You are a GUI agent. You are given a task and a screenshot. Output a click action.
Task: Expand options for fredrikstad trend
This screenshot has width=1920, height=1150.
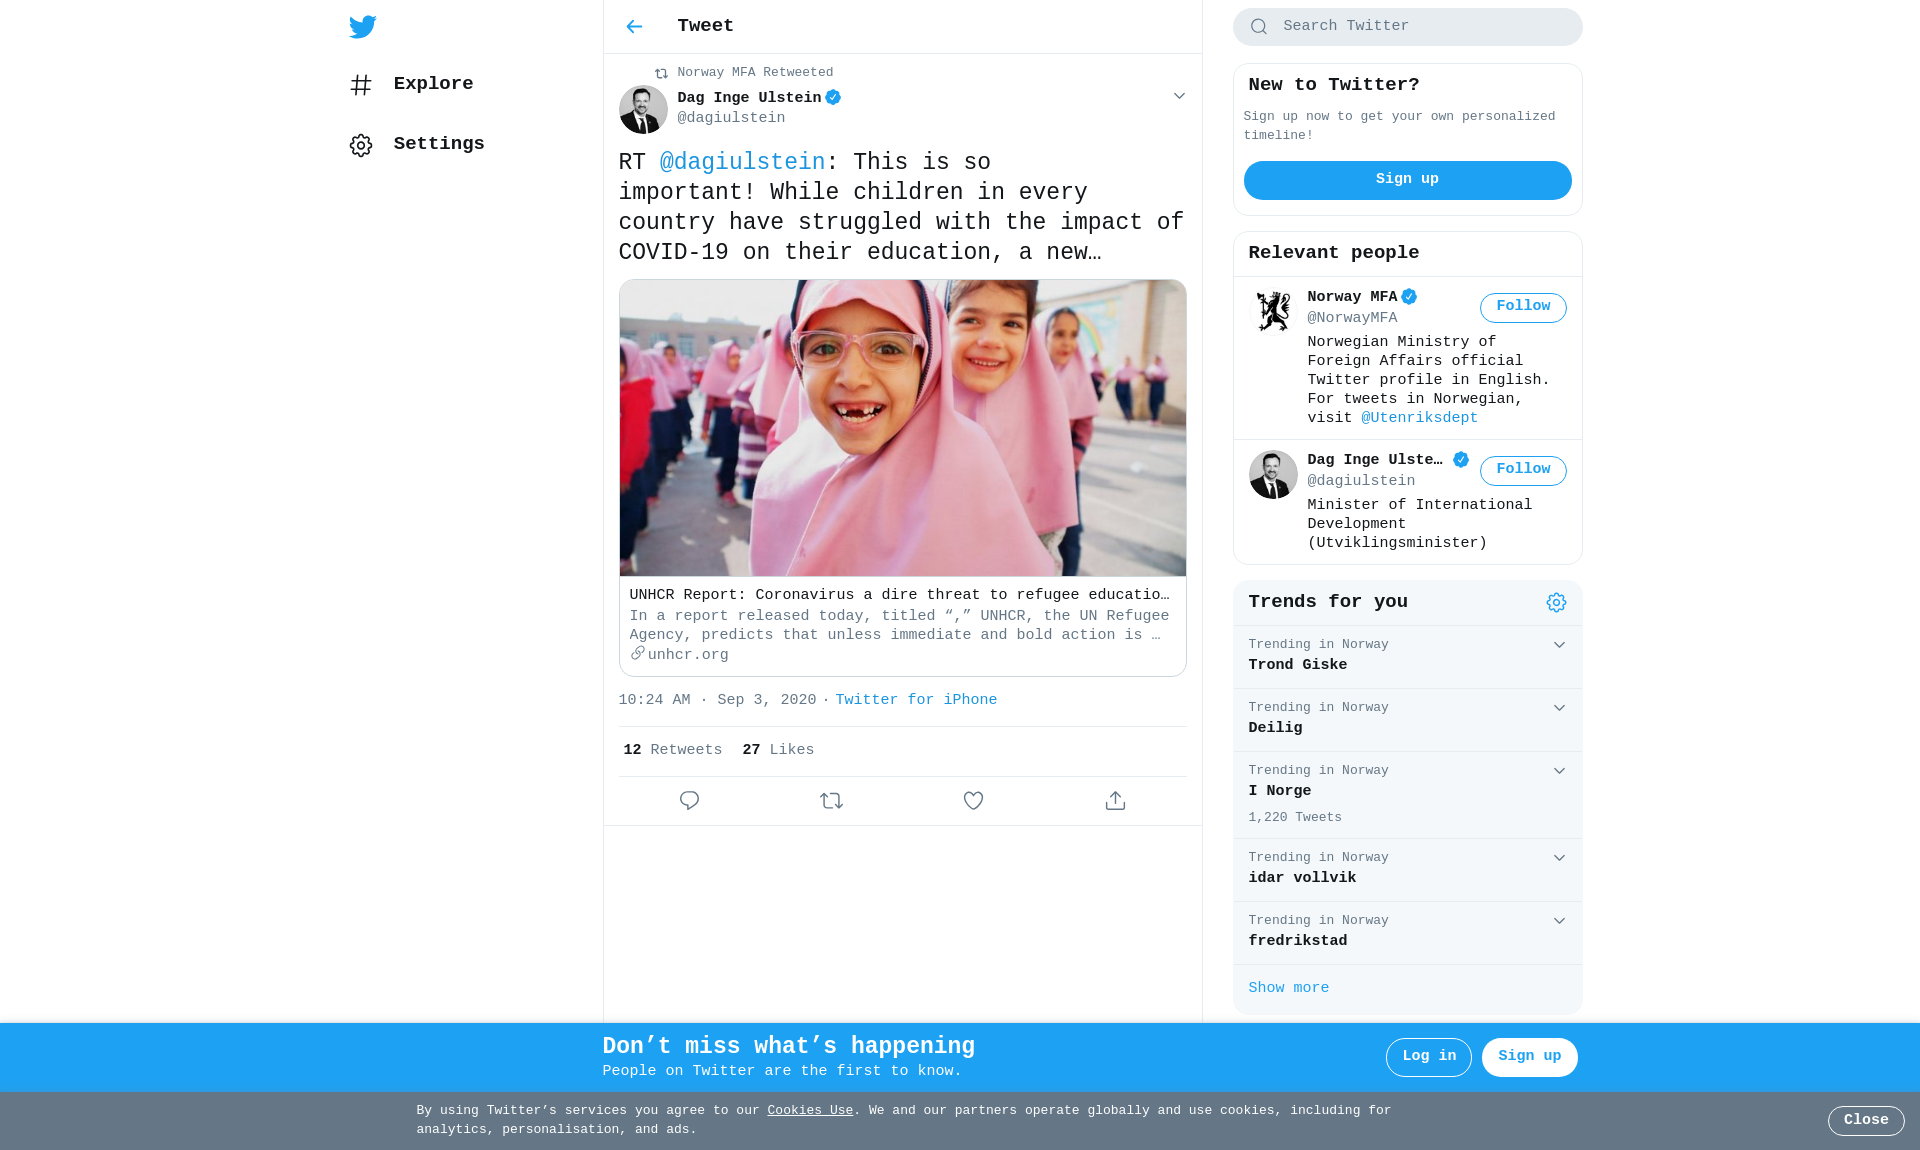click(1559, 921)
